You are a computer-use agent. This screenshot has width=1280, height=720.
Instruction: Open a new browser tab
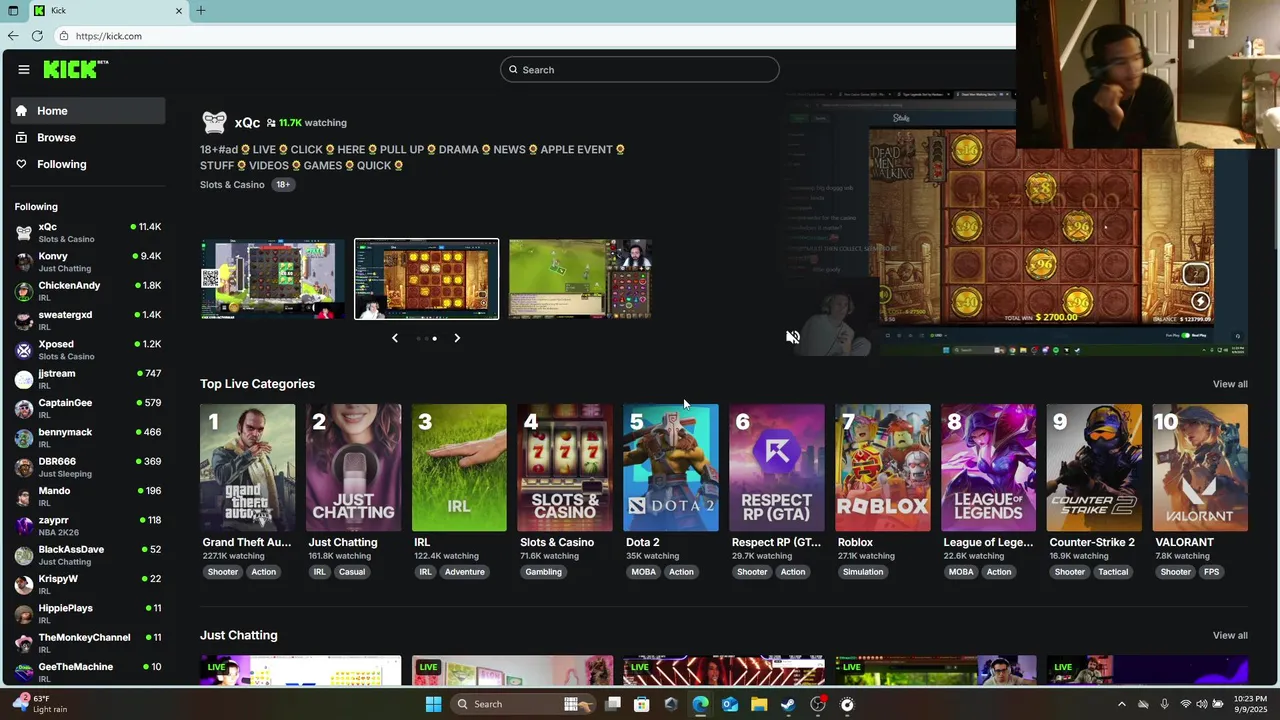[201, 11]
